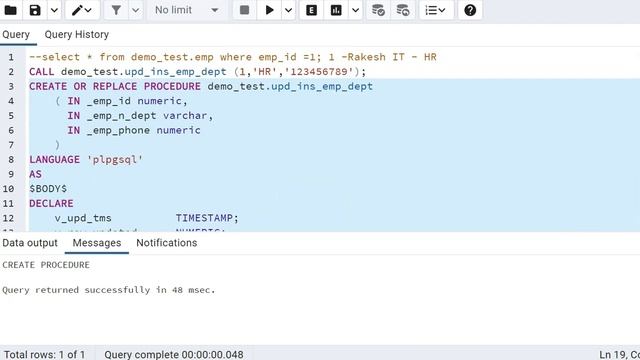Run Explain Analyze chart icon

(336, 10)
